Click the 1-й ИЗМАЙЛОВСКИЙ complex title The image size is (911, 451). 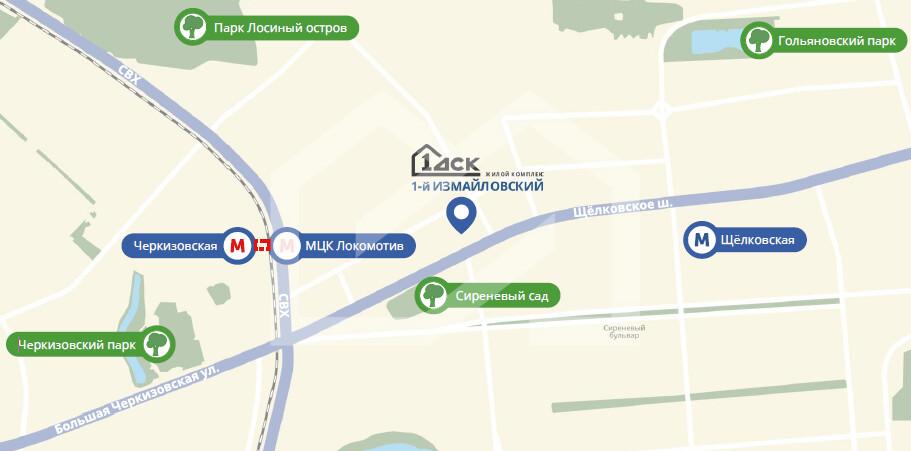pos(478,187)
